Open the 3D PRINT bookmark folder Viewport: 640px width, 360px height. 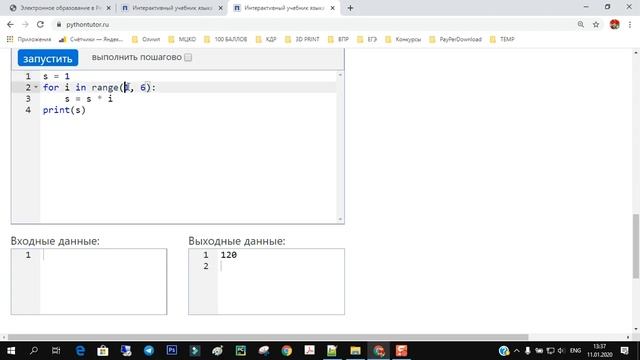tap(302, 39)
